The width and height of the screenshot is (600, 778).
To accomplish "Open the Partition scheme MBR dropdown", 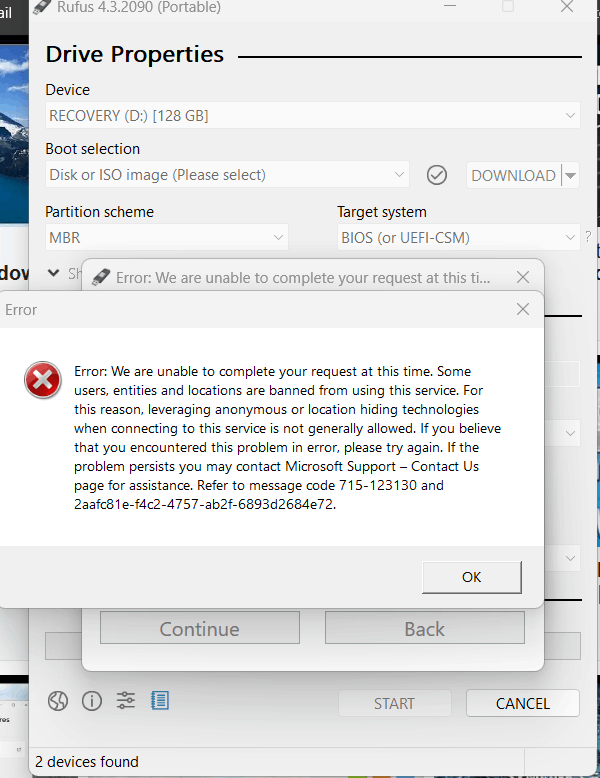I will pyautogui.click(x=167, y=237).
